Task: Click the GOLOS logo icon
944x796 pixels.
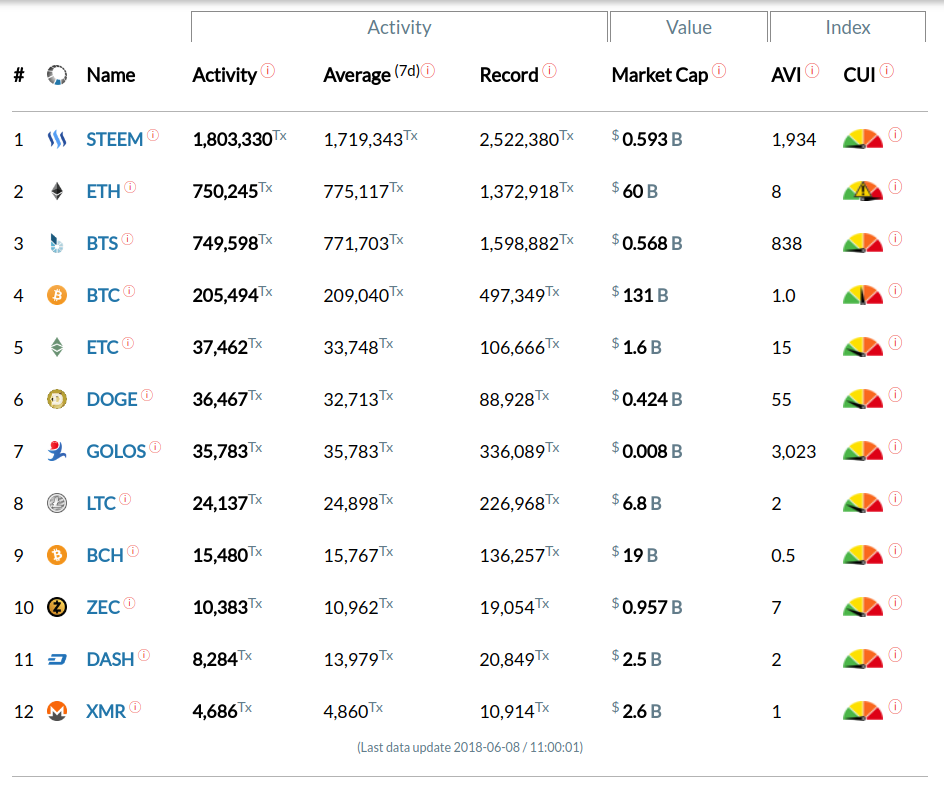Action: (x=57, y=451)
